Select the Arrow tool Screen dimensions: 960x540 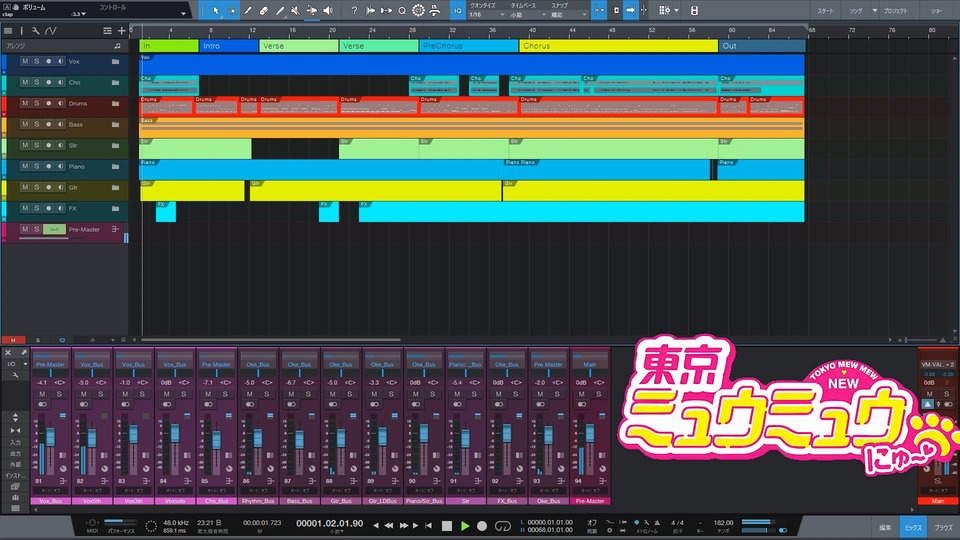coord(216,10)
